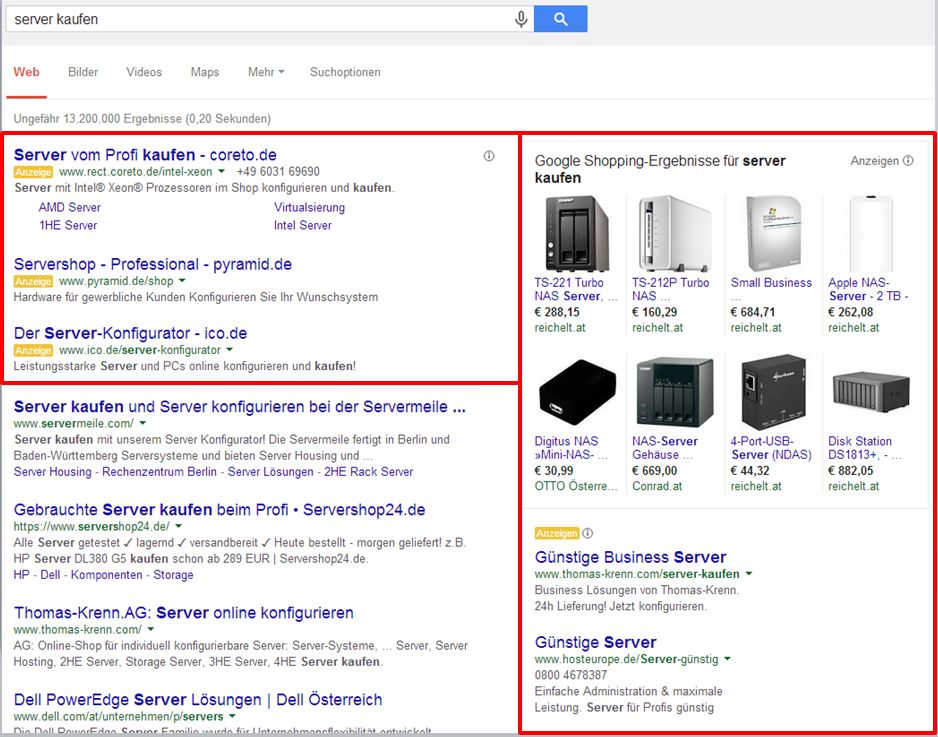Click the Disk Station DS1813+ product image
The image size is (938, 737).
point(869,394)
